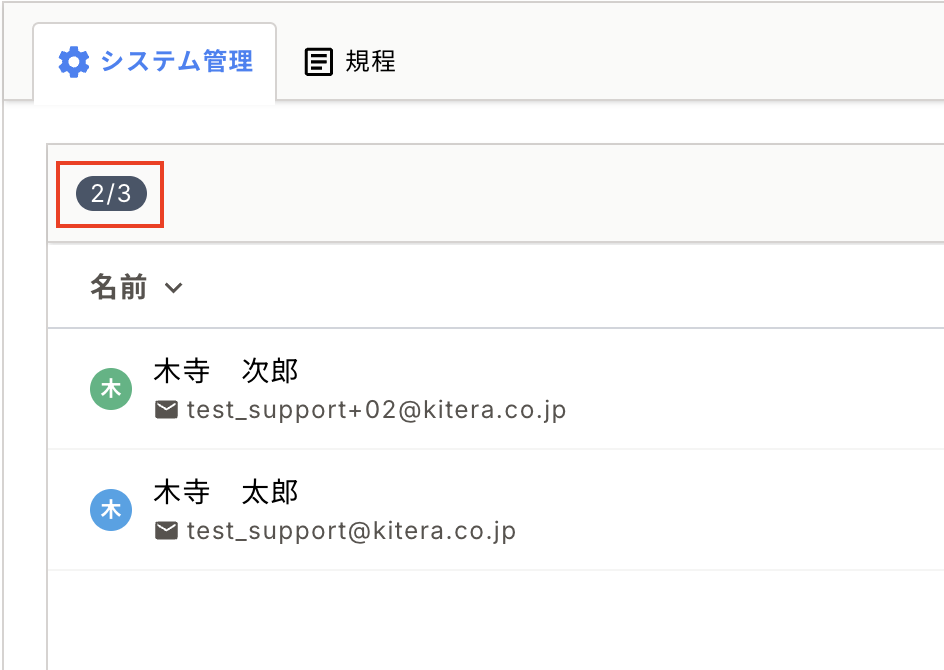This screenshot has width=944, height=670.
Task: Click the blue avatar of 木寺 太郎
Action: point(111,510)
